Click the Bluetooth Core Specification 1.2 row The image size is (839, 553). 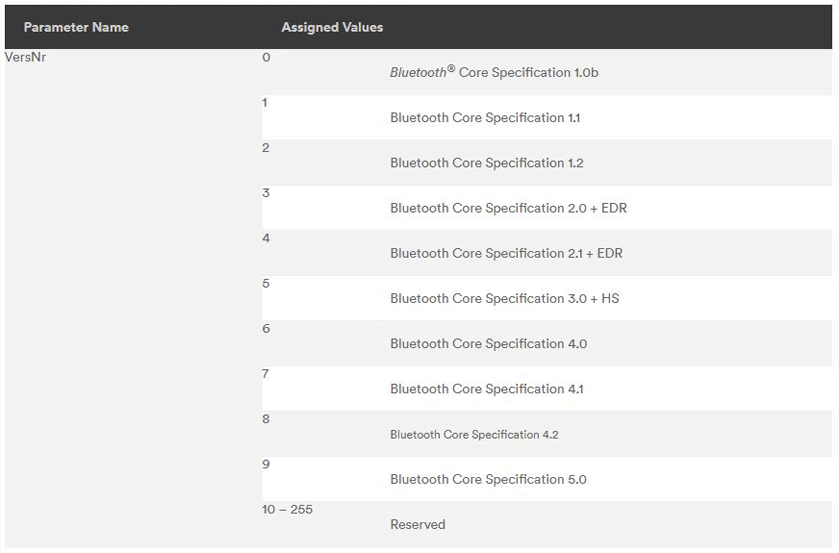[486, 163]
